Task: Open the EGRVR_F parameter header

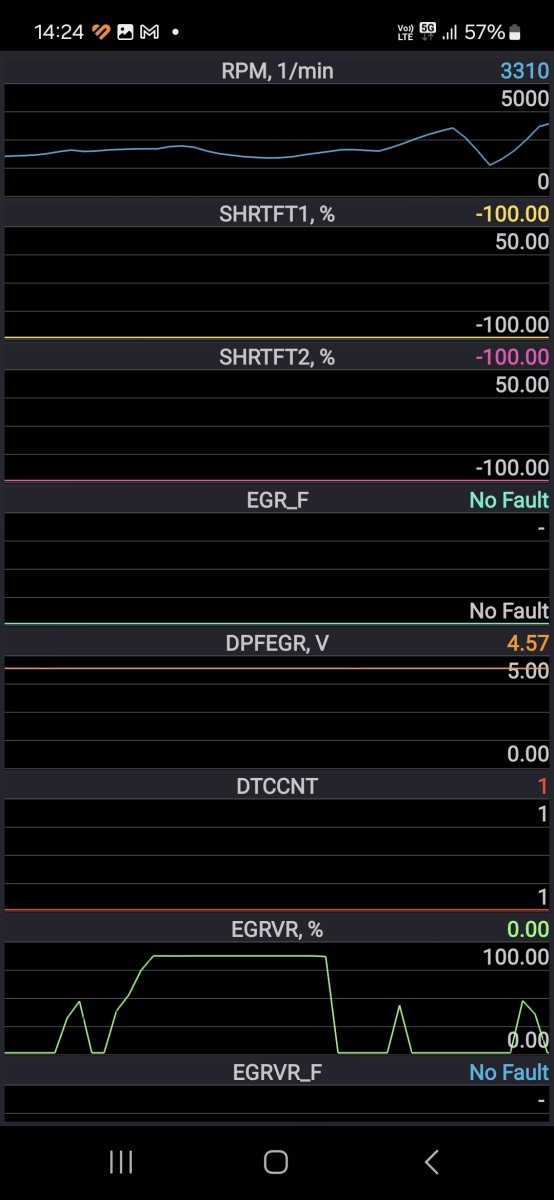Action: pyautogui.click(x=277, y=1072)
